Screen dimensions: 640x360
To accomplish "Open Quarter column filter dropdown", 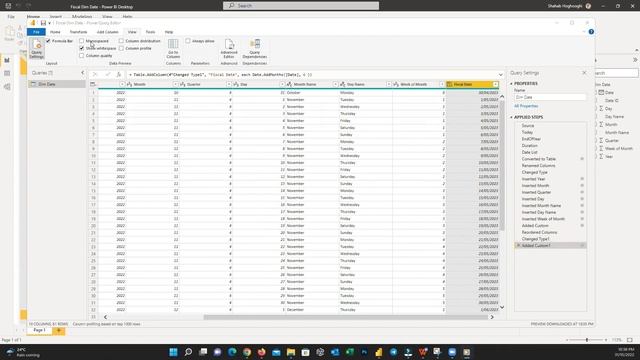I will [x=229, y=84].
